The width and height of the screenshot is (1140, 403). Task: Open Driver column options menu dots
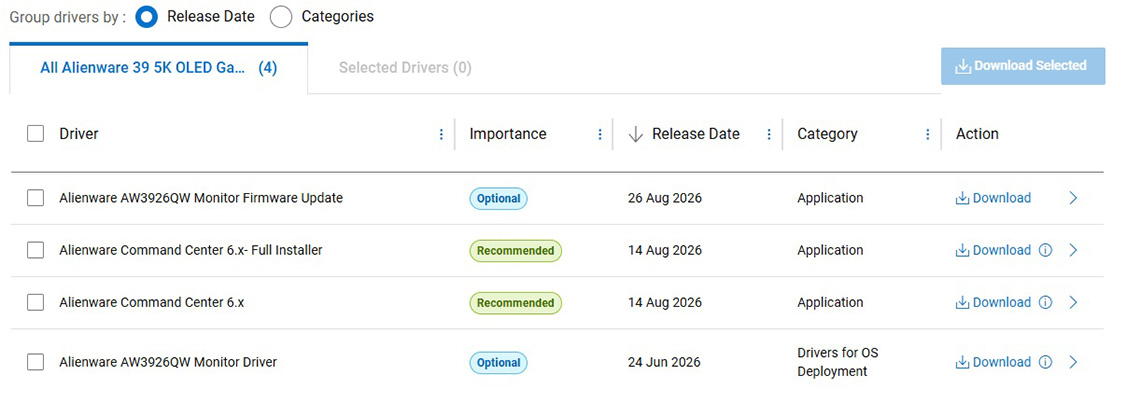(441, 135)
